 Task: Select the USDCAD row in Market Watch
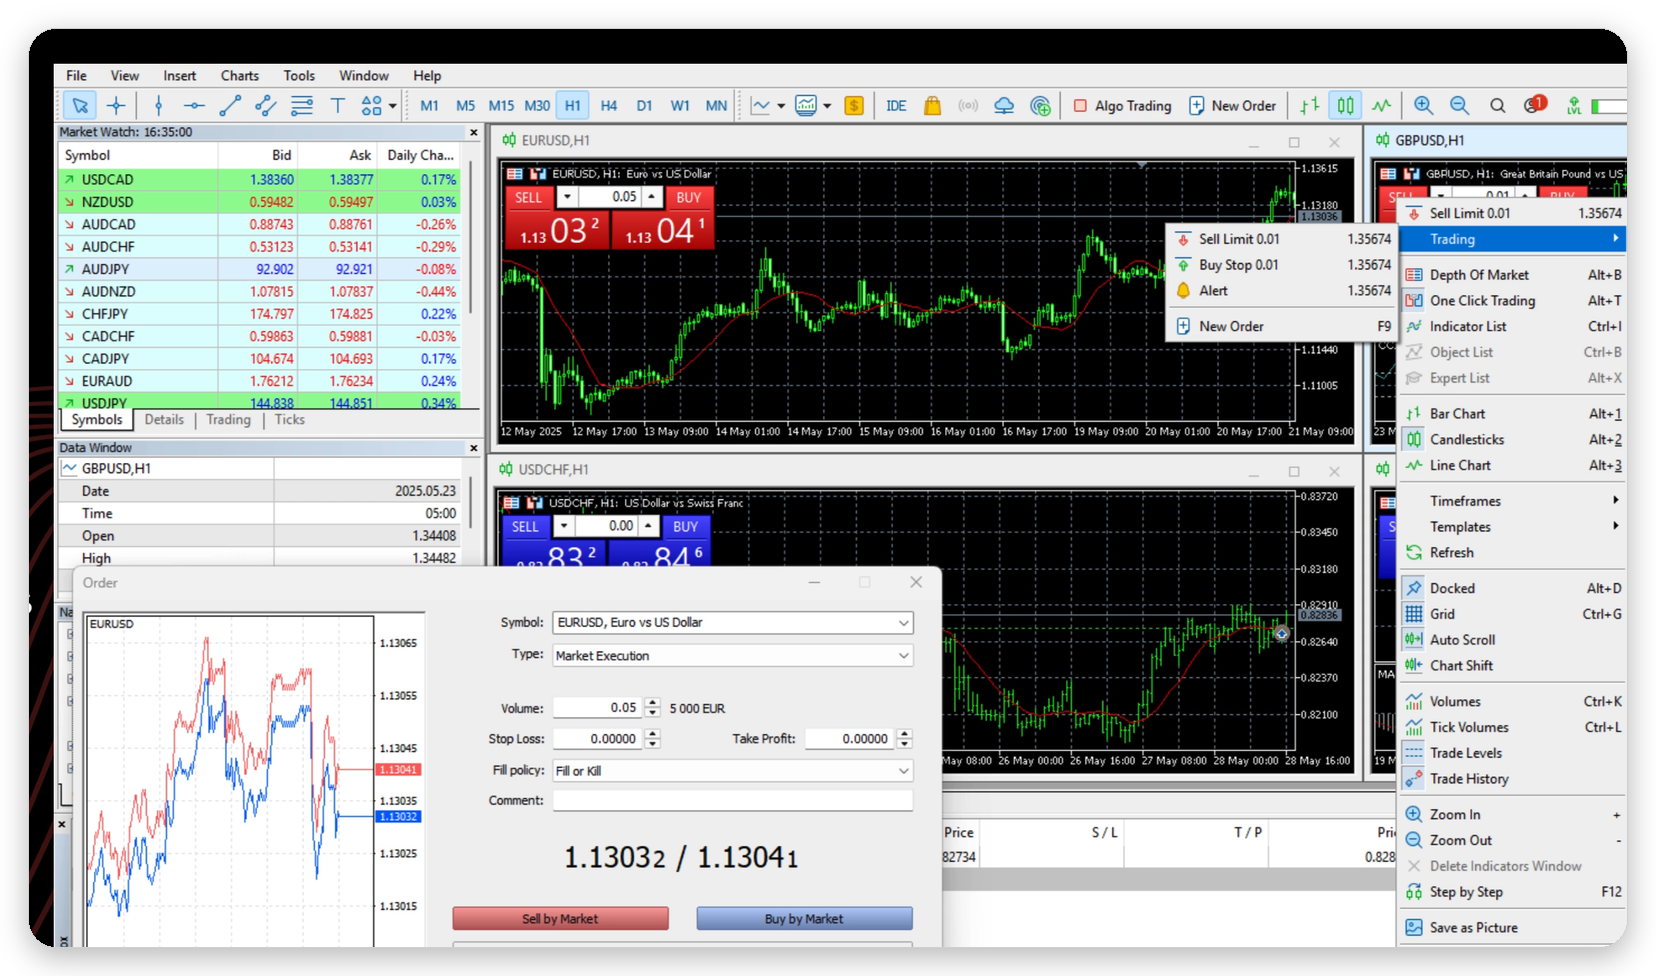tap(259, 180)
